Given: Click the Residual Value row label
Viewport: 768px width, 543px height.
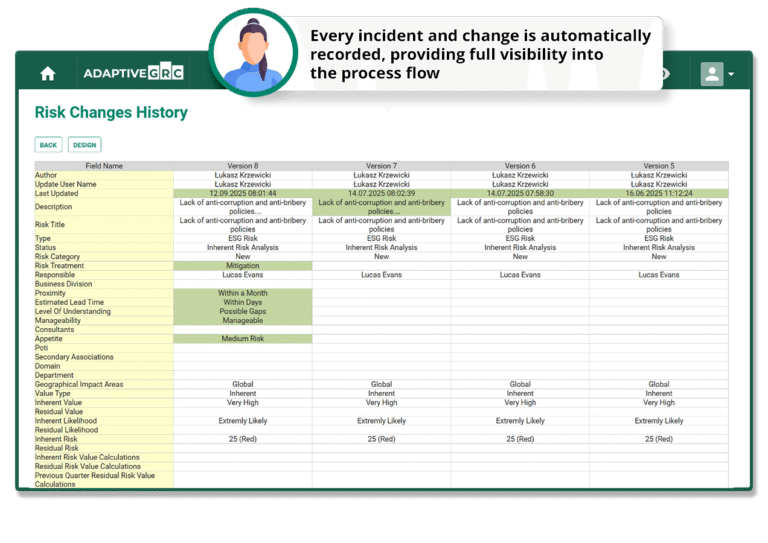Looking at the screenshot, I should (104, 412).
